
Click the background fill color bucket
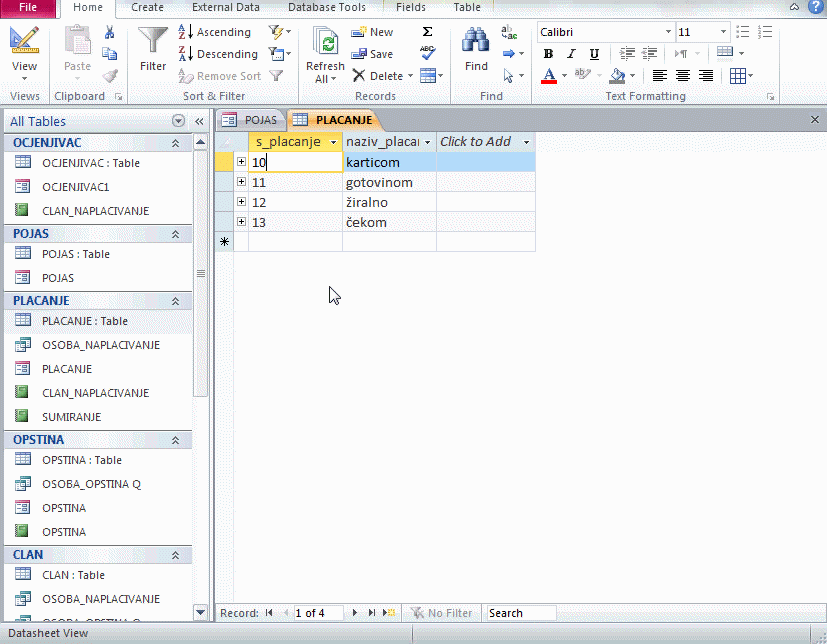(617, 76)
